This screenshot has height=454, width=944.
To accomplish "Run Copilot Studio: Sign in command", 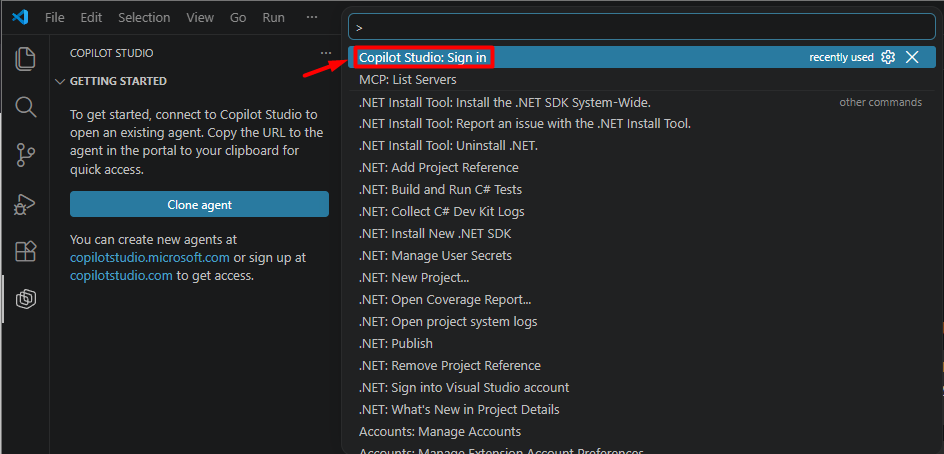I will (642, 57).
